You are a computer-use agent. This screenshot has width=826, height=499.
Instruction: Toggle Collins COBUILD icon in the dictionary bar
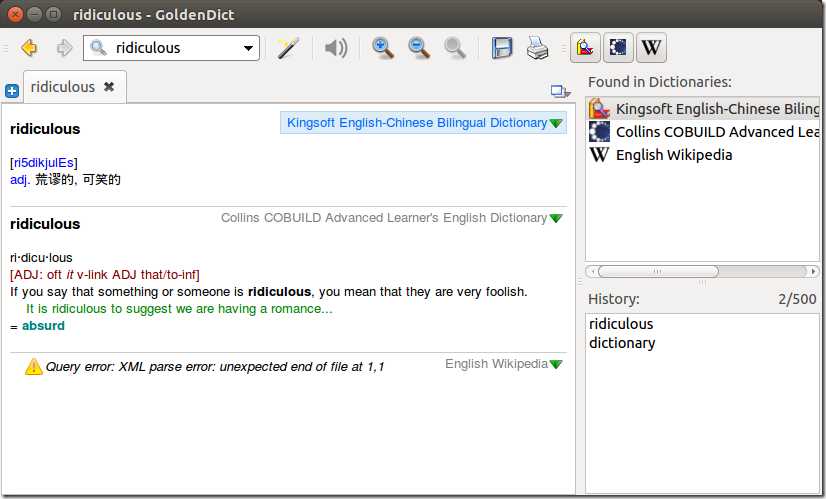coord(618,47)
